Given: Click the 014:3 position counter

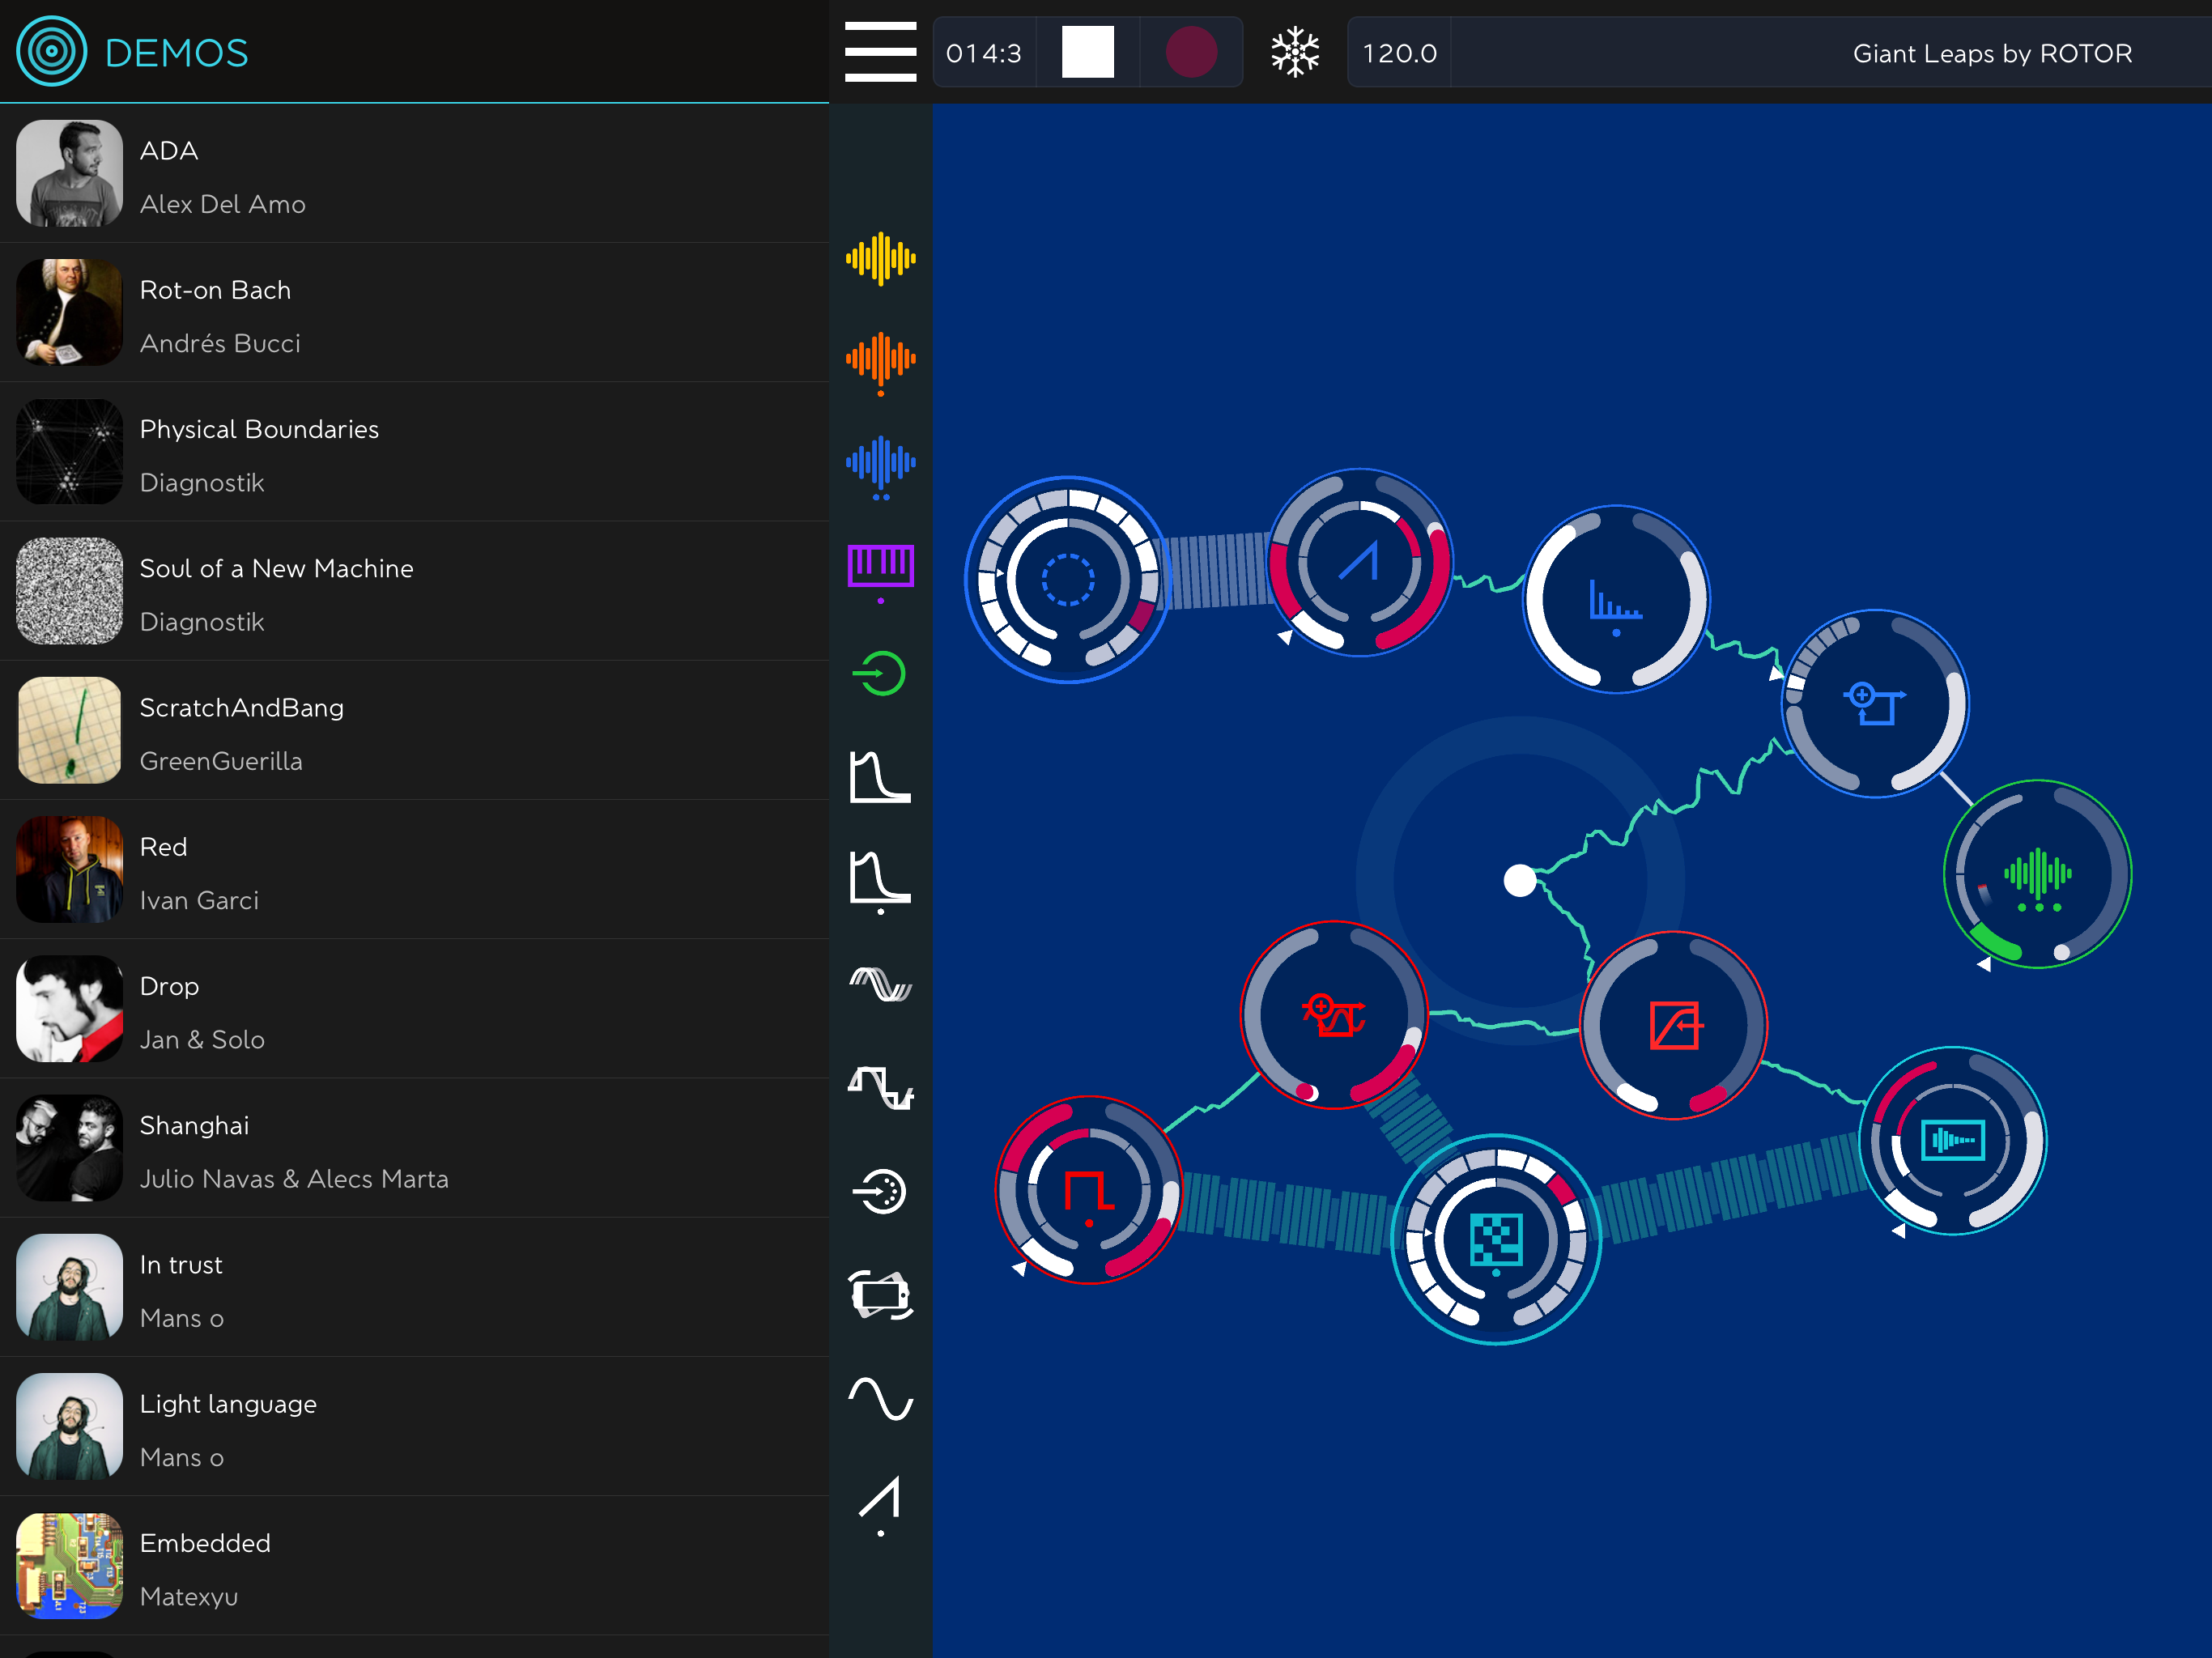Looking at the screenshot, I should [x=984, y=53].
